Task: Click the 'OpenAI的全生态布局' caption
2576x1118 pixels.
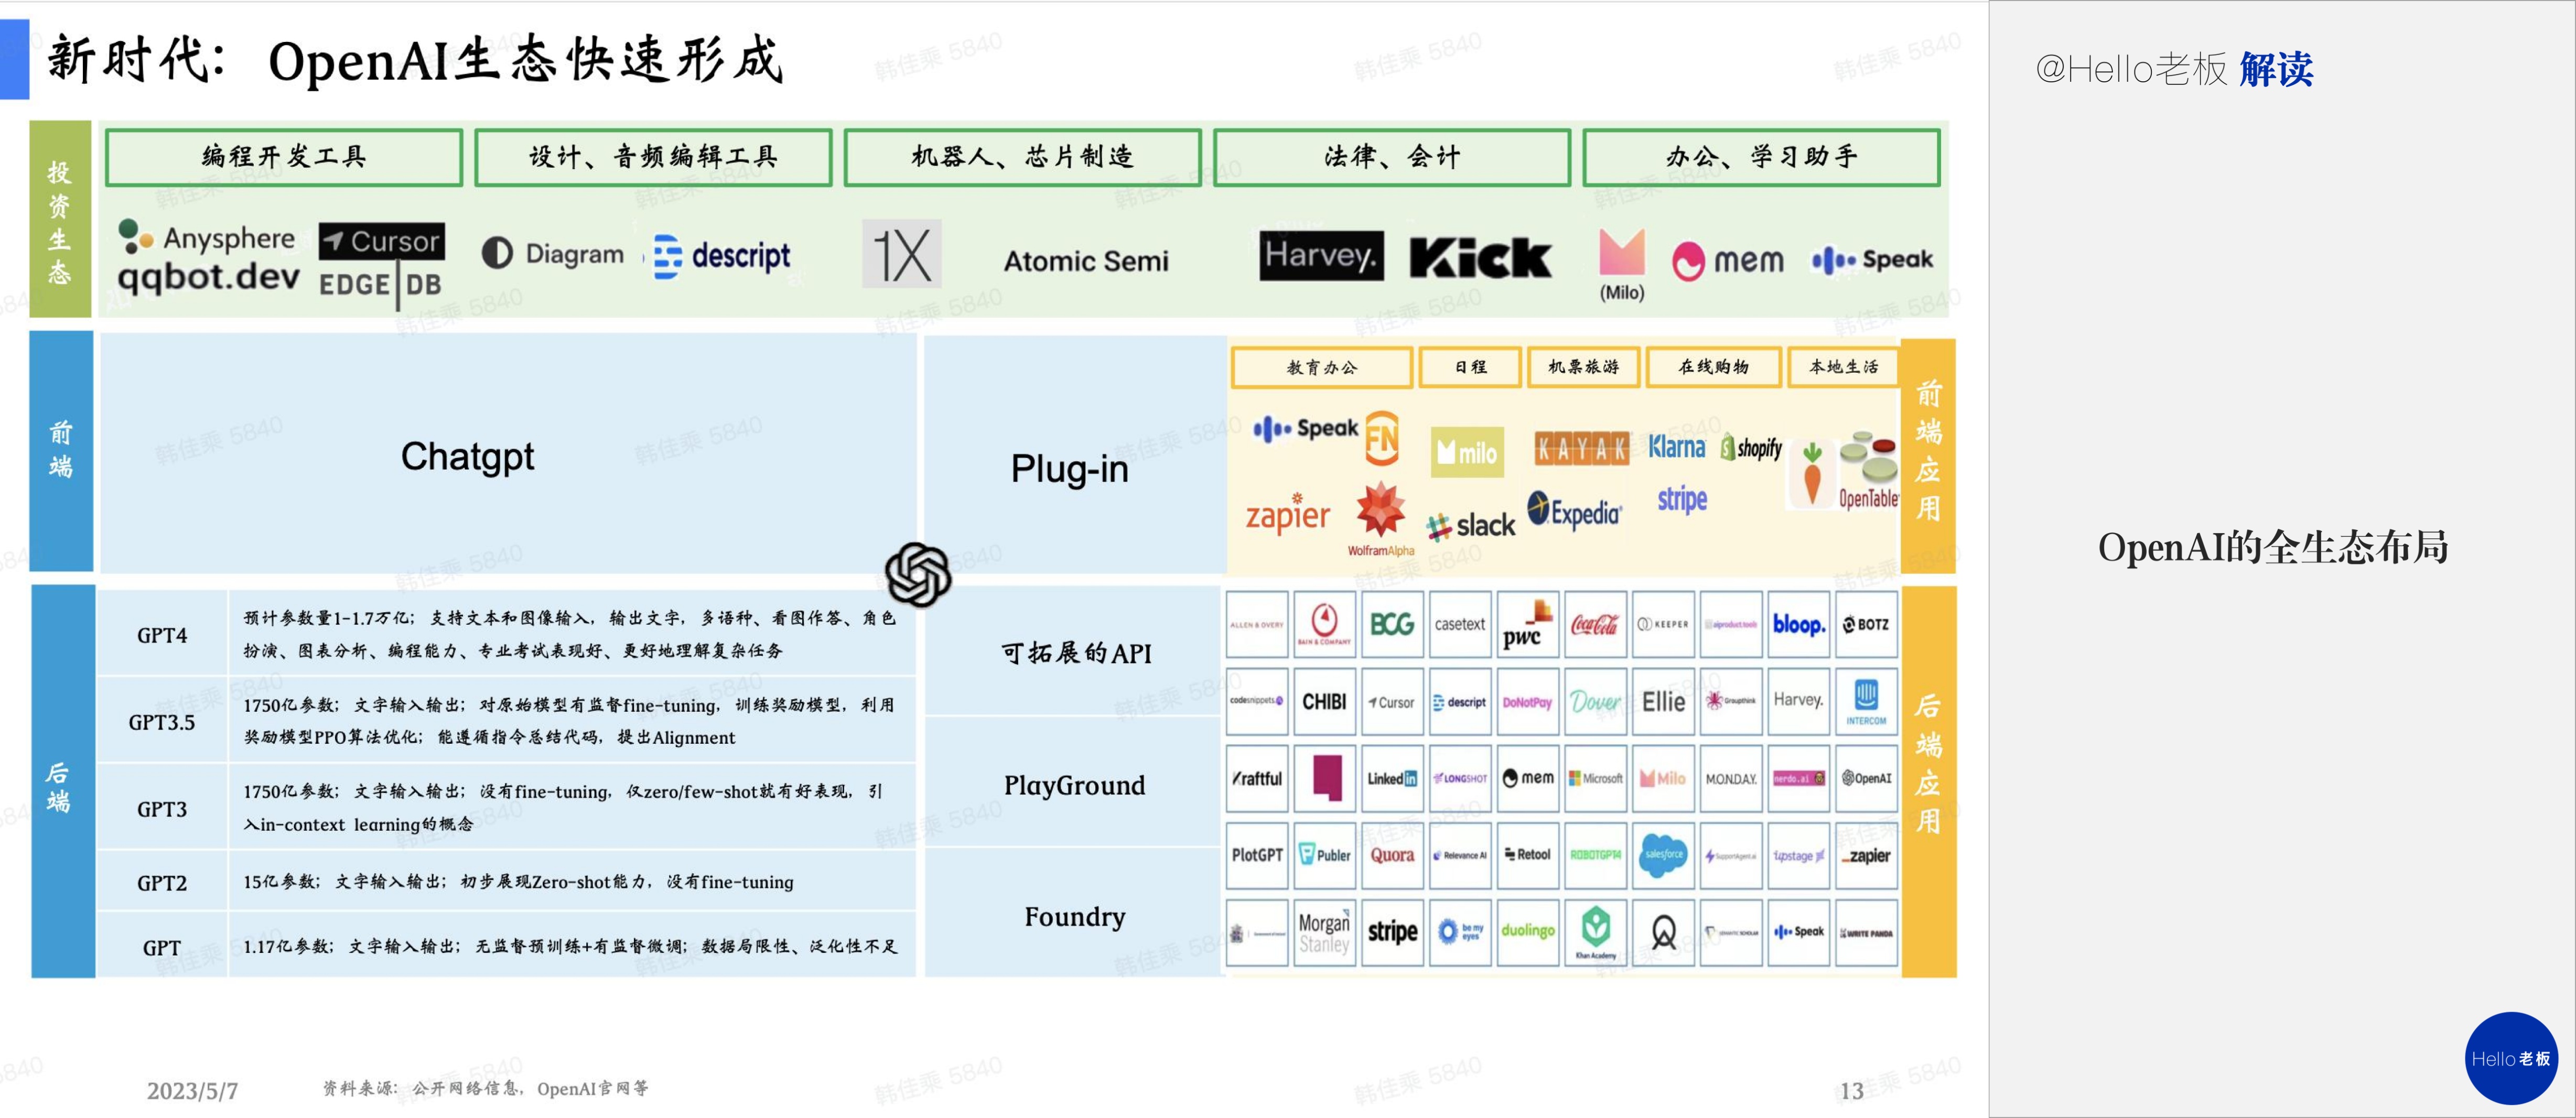Action: click(2272, 548)
